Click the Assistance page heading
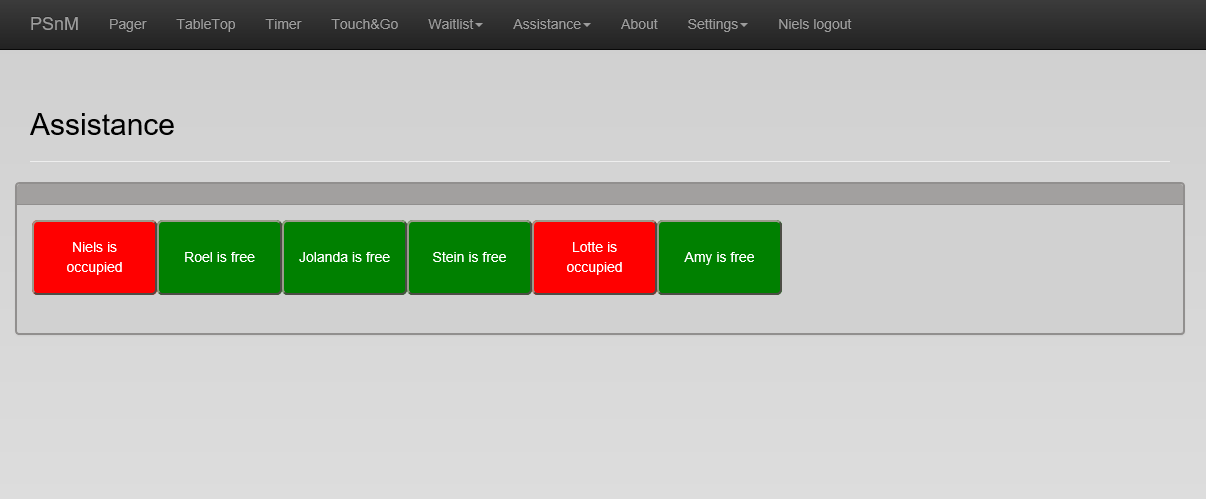1206x499 pixels. pyautogui.click(x=102, y=125)
